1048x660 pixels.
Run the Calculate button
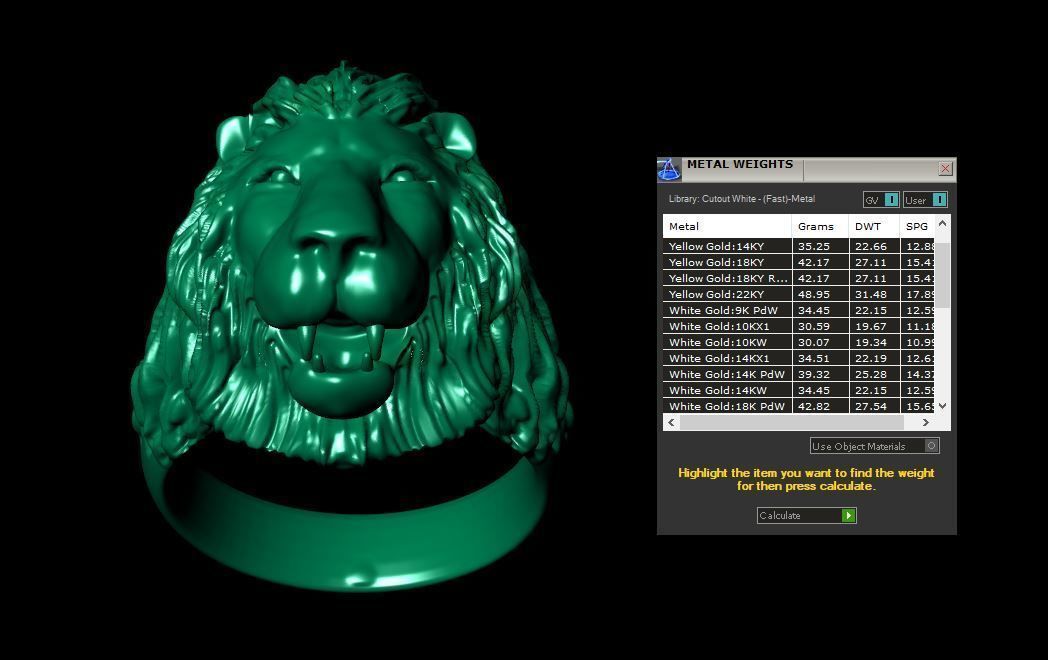[806, 516]
